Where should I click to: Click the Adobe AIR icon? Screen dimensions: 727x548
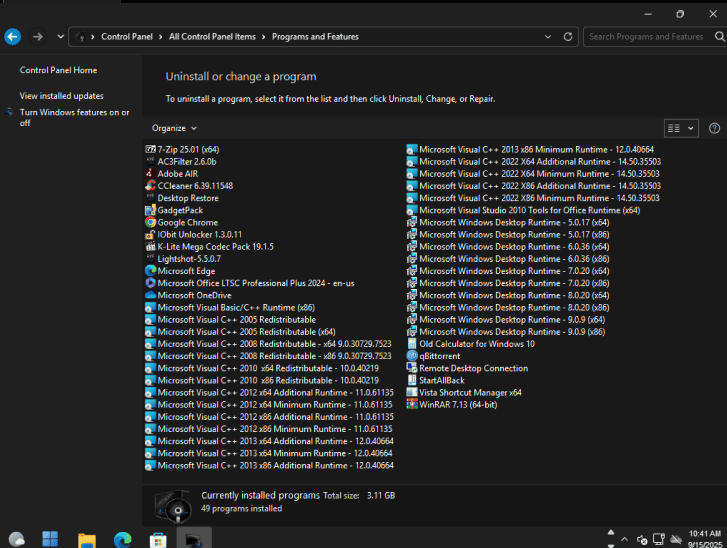(x=150, y=173)
